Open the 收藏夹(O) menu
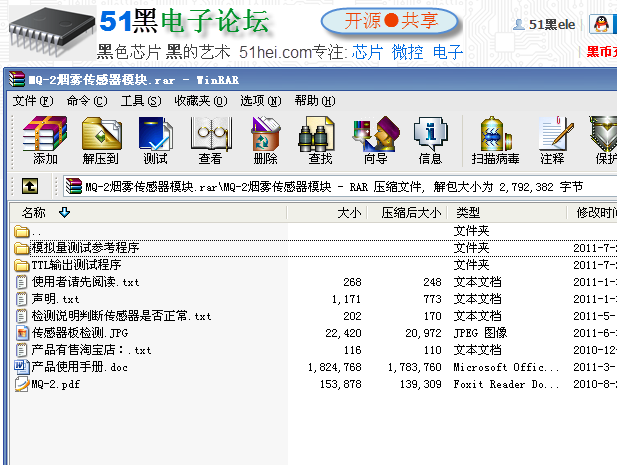The image size is (617, 465). point(201,101)
